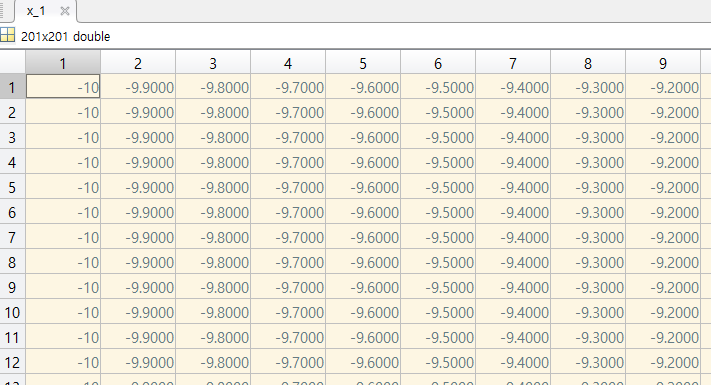
Task: Click cell -9.8000 in row 12
Action: (x=213, y=361)
